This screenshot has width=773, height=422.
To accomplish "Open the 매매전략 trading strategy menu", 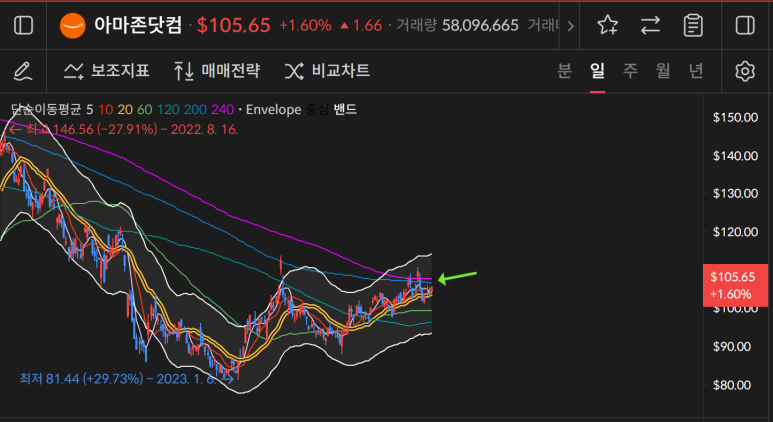I will (217, 71).
